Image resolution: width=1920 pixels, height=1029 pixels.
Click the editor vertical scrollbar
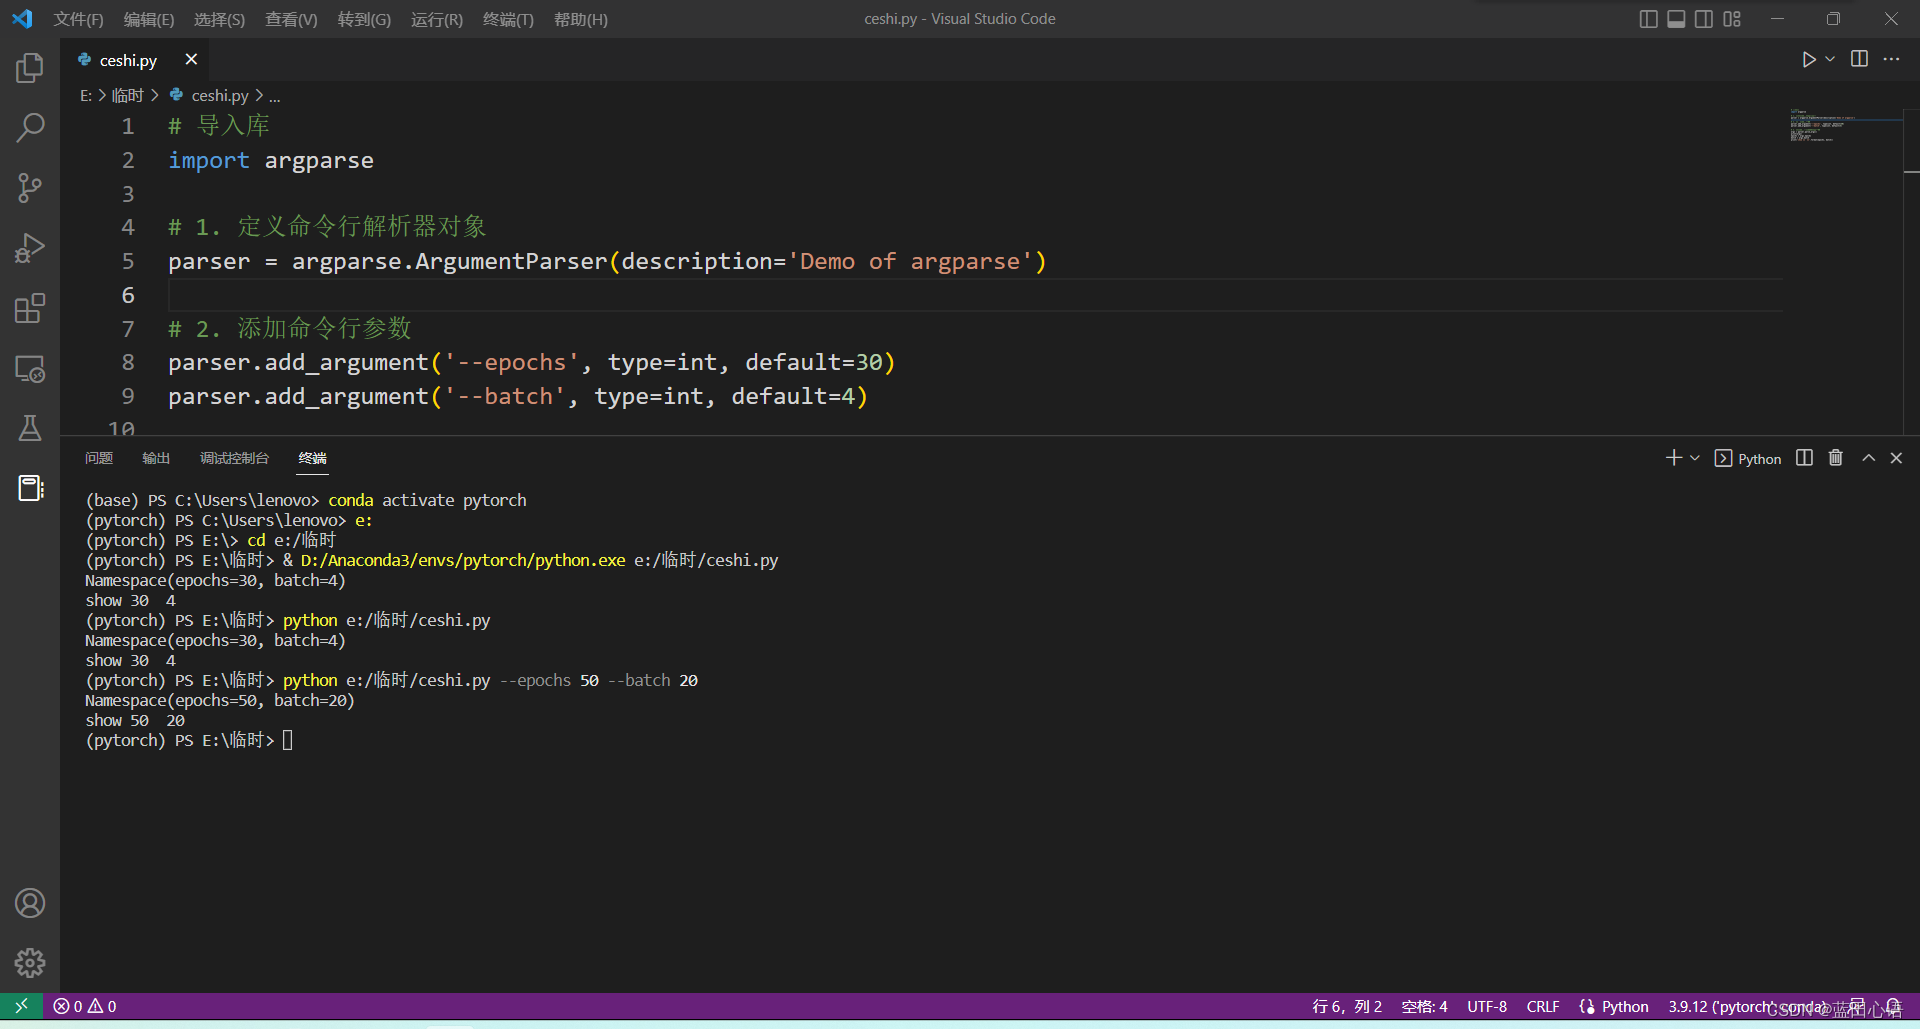[x=1911, y=270]
